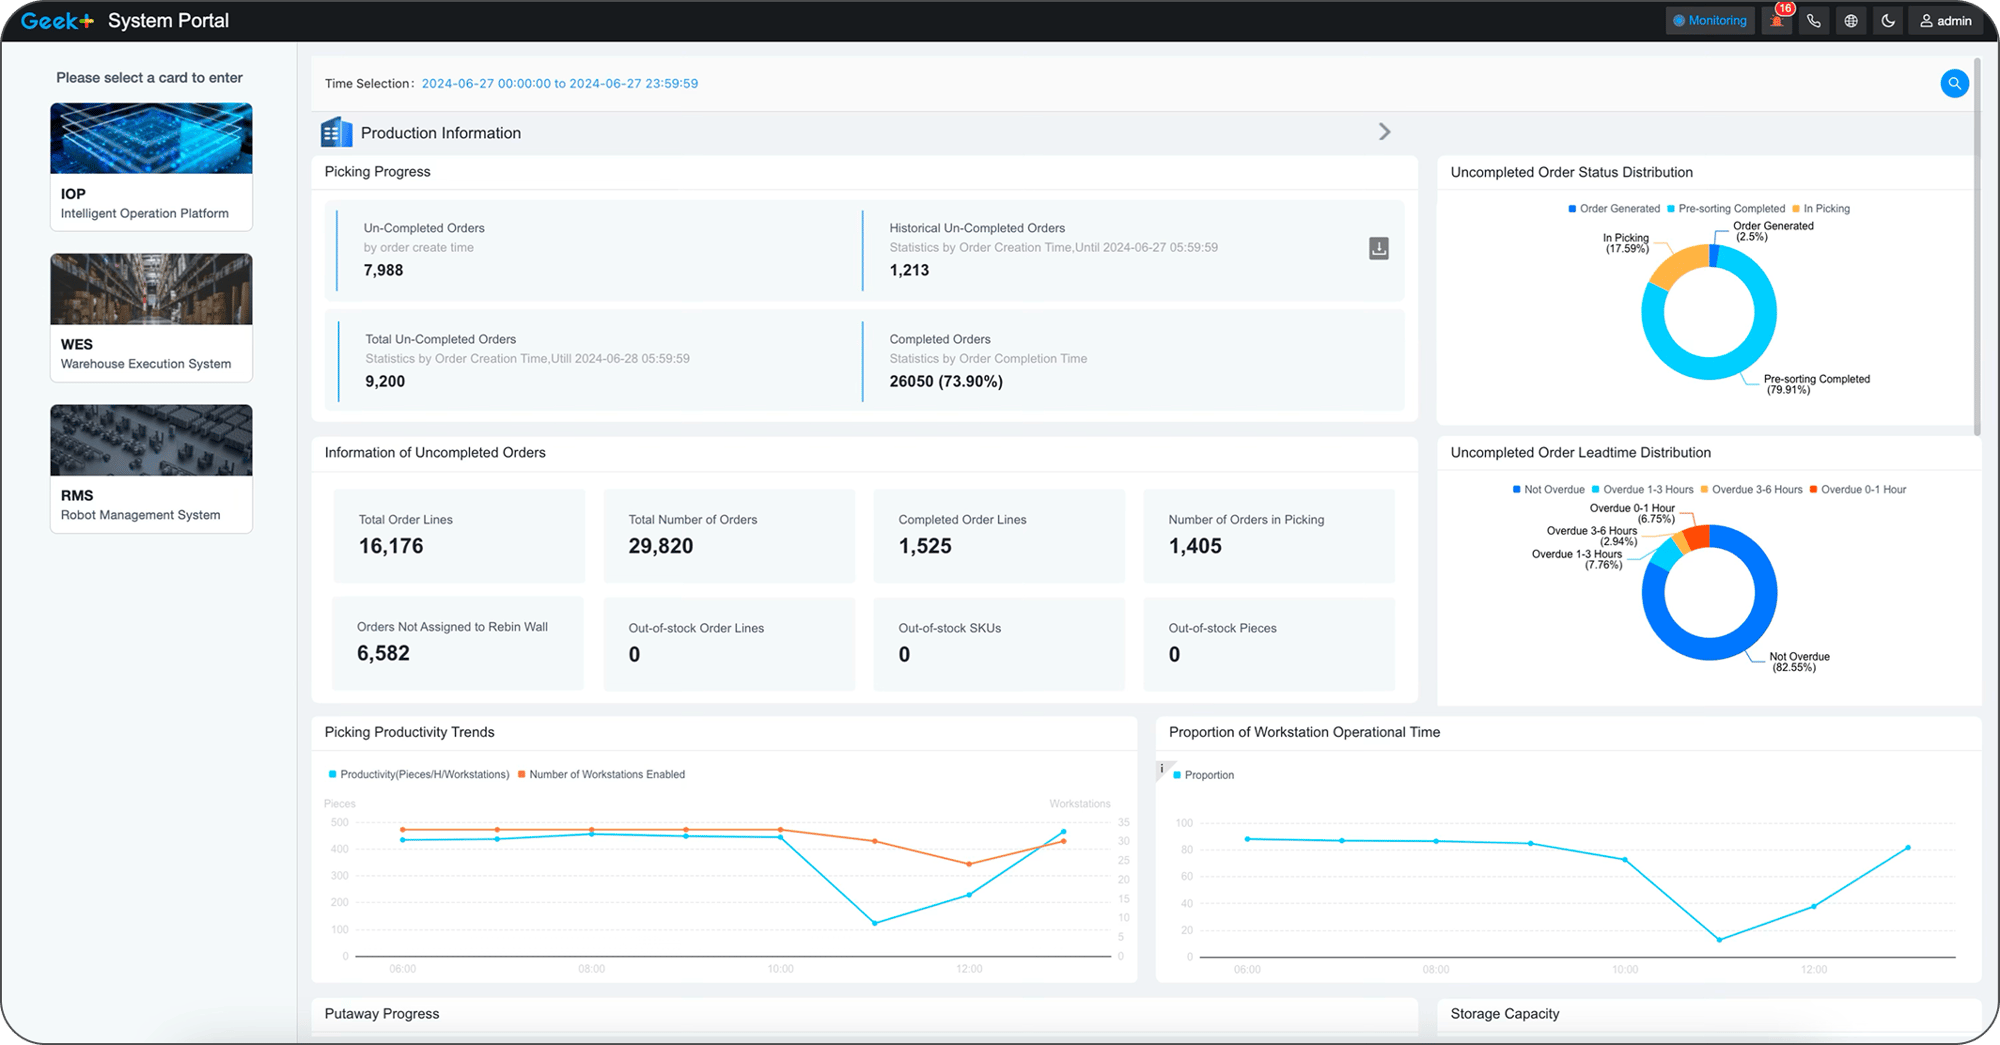Open the language selection globe icon
The height and width of the screenshot is (1045, 2000).
click(1850, 20)
